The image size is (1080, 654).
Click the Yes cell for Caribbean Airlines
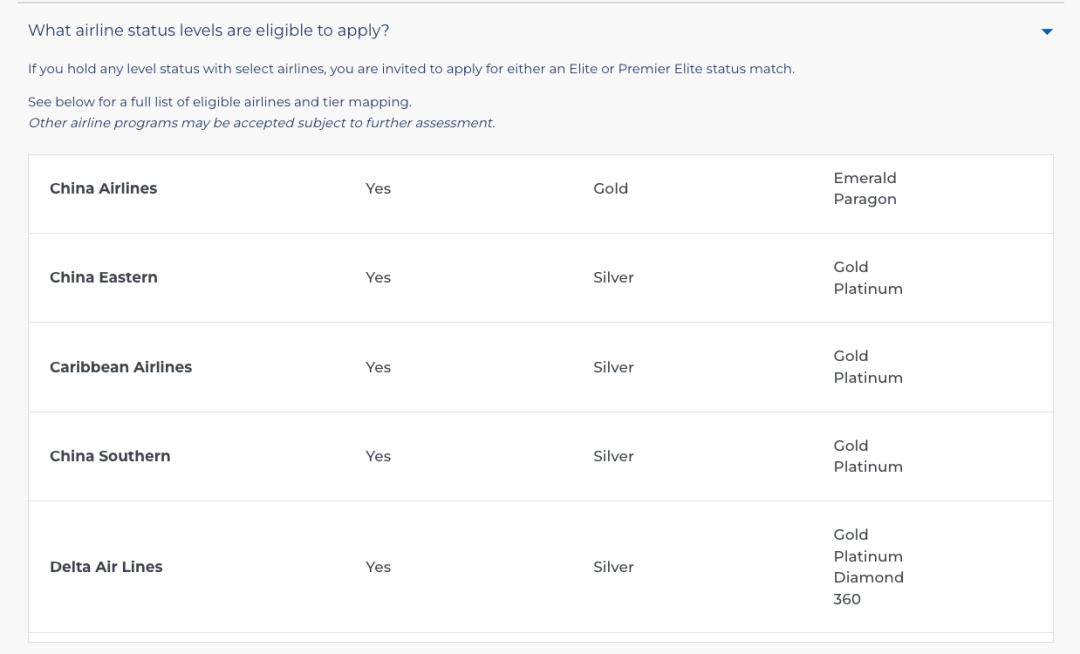tap(378, 367)
